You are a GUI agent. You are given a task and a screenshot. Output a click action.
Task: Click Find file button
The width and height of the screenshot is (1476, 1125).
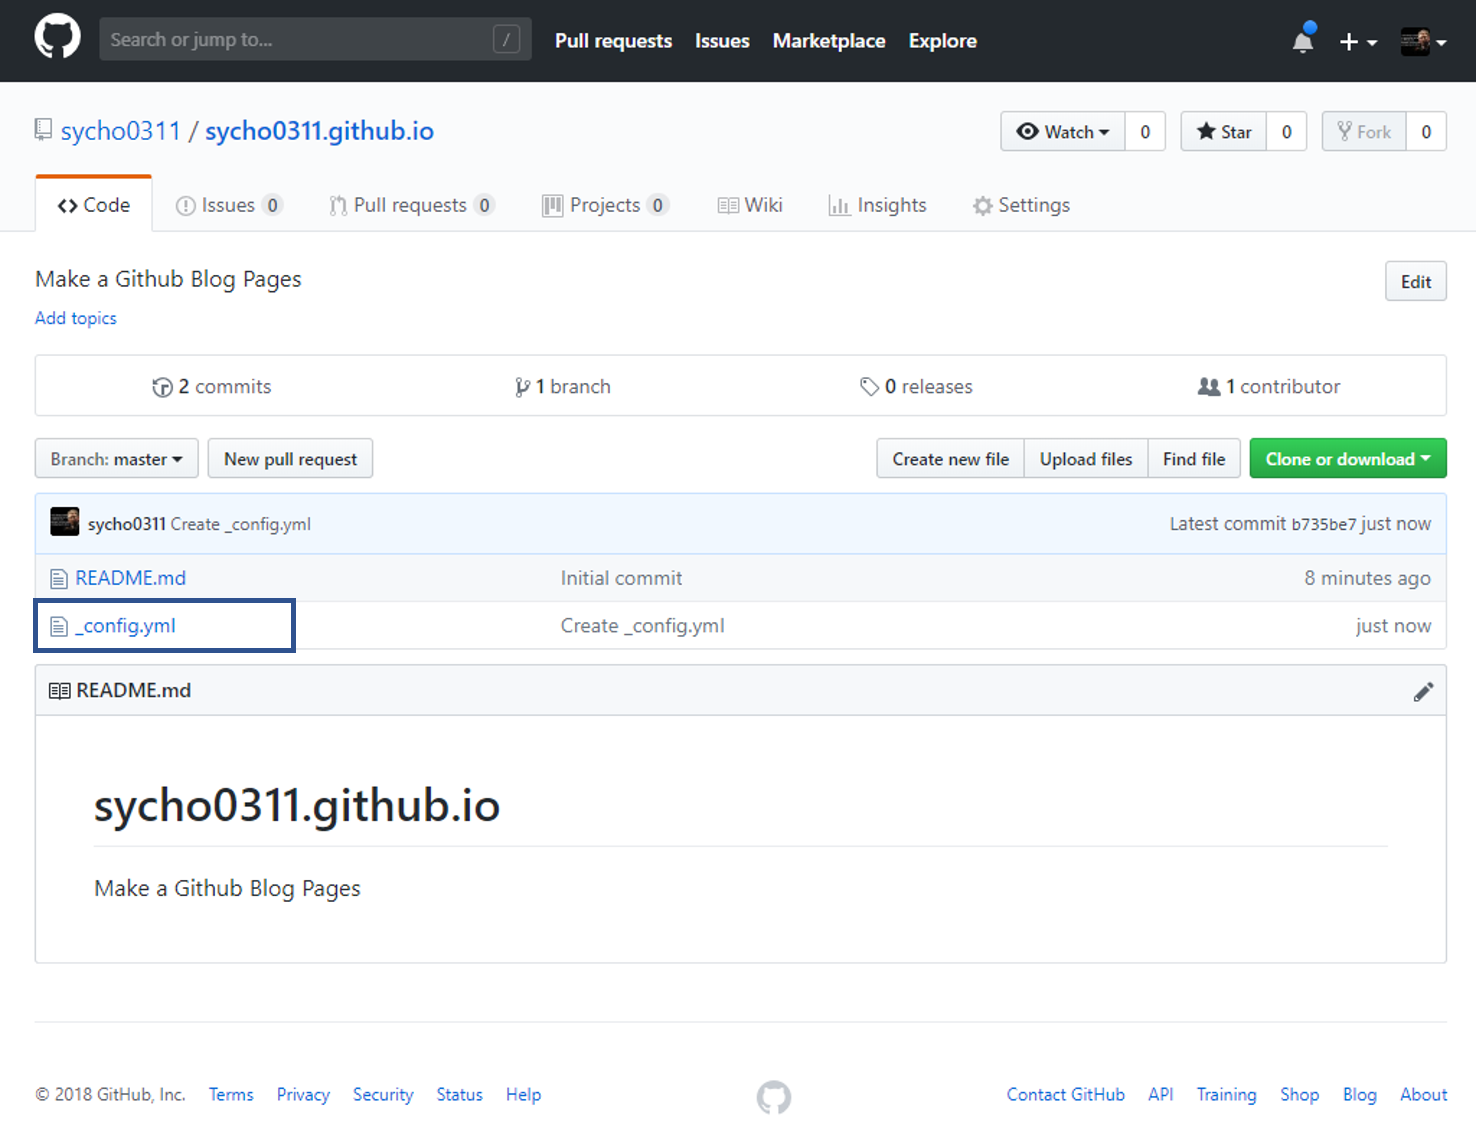(1194, 459)
